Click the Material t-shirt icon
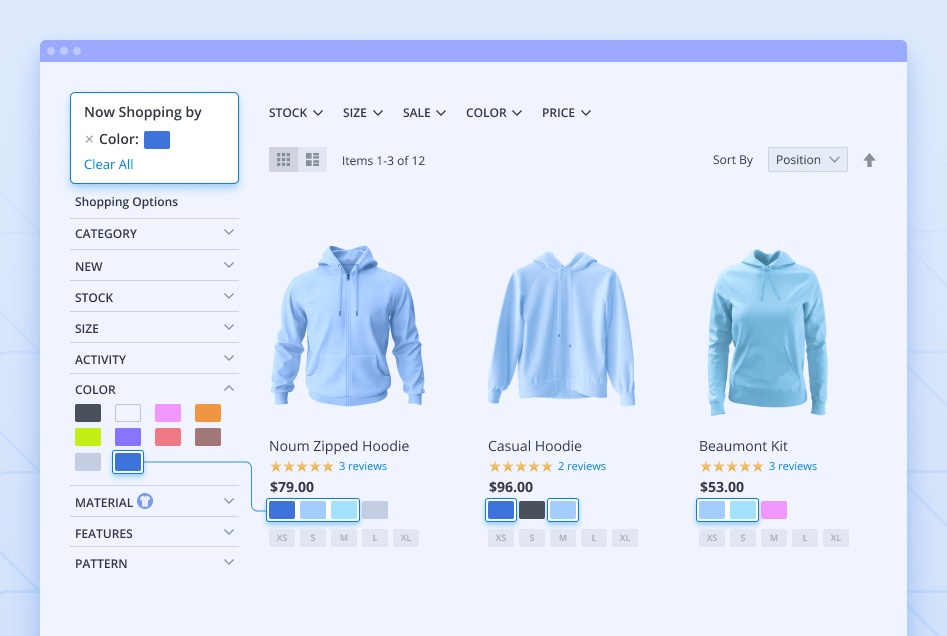Screen dimensions: 947x636 pyautogui.click(x=145, y=502)
